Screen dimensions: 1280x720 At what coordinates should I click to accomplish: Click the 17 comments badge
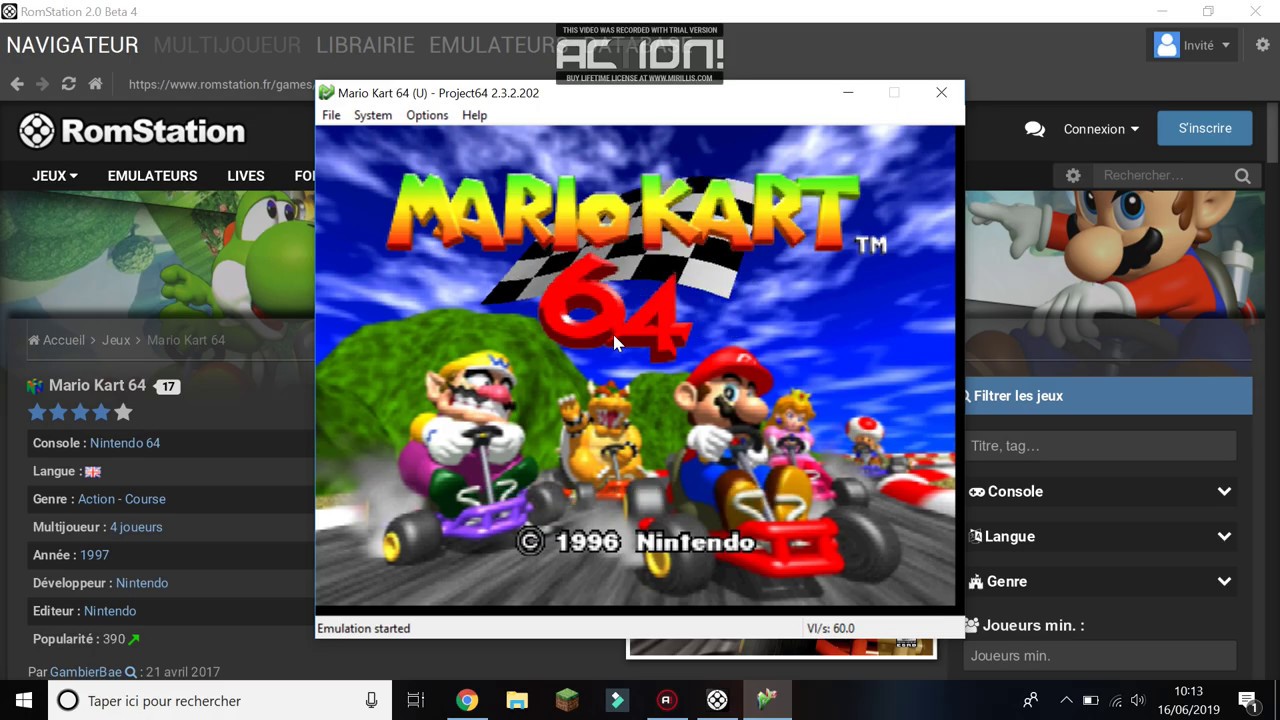coord(168,387)
